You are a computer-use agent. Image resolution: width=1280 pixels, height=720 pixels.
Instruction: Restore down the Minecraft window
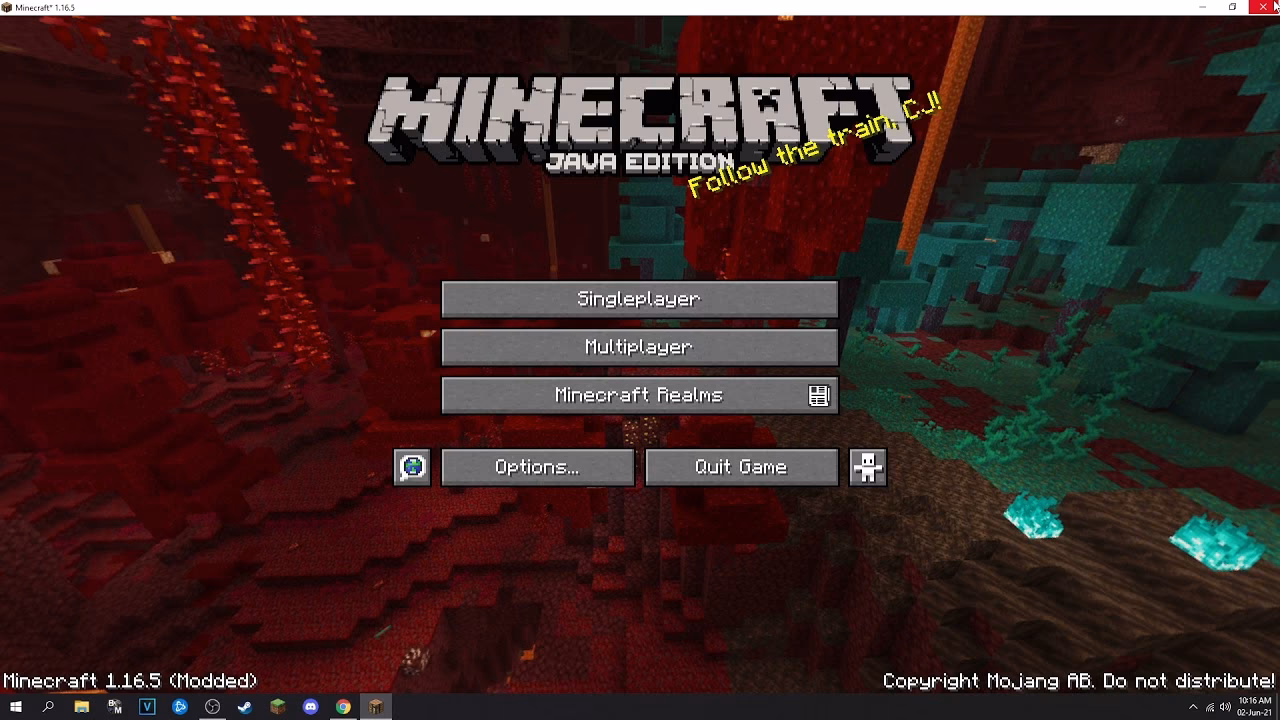click(x=1233, y=7)
